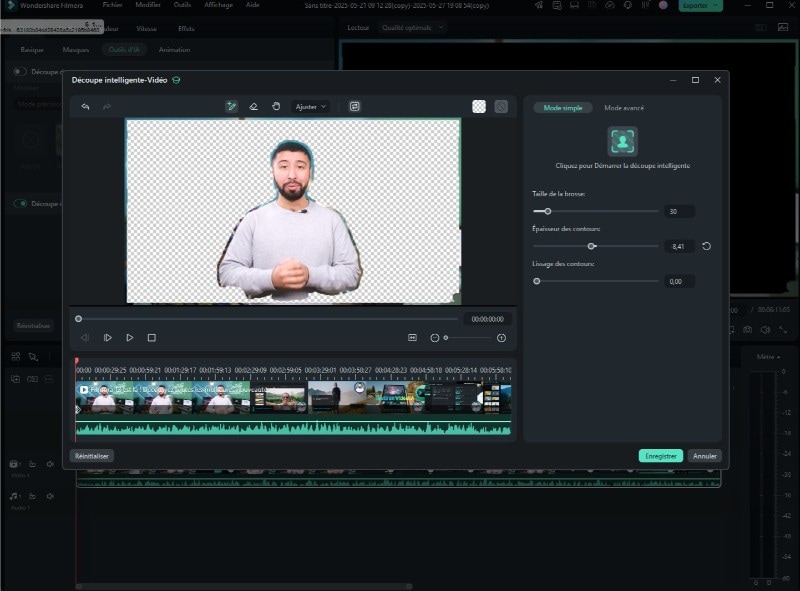Adjust the Épaisseur des contours slider

(596, 246)
